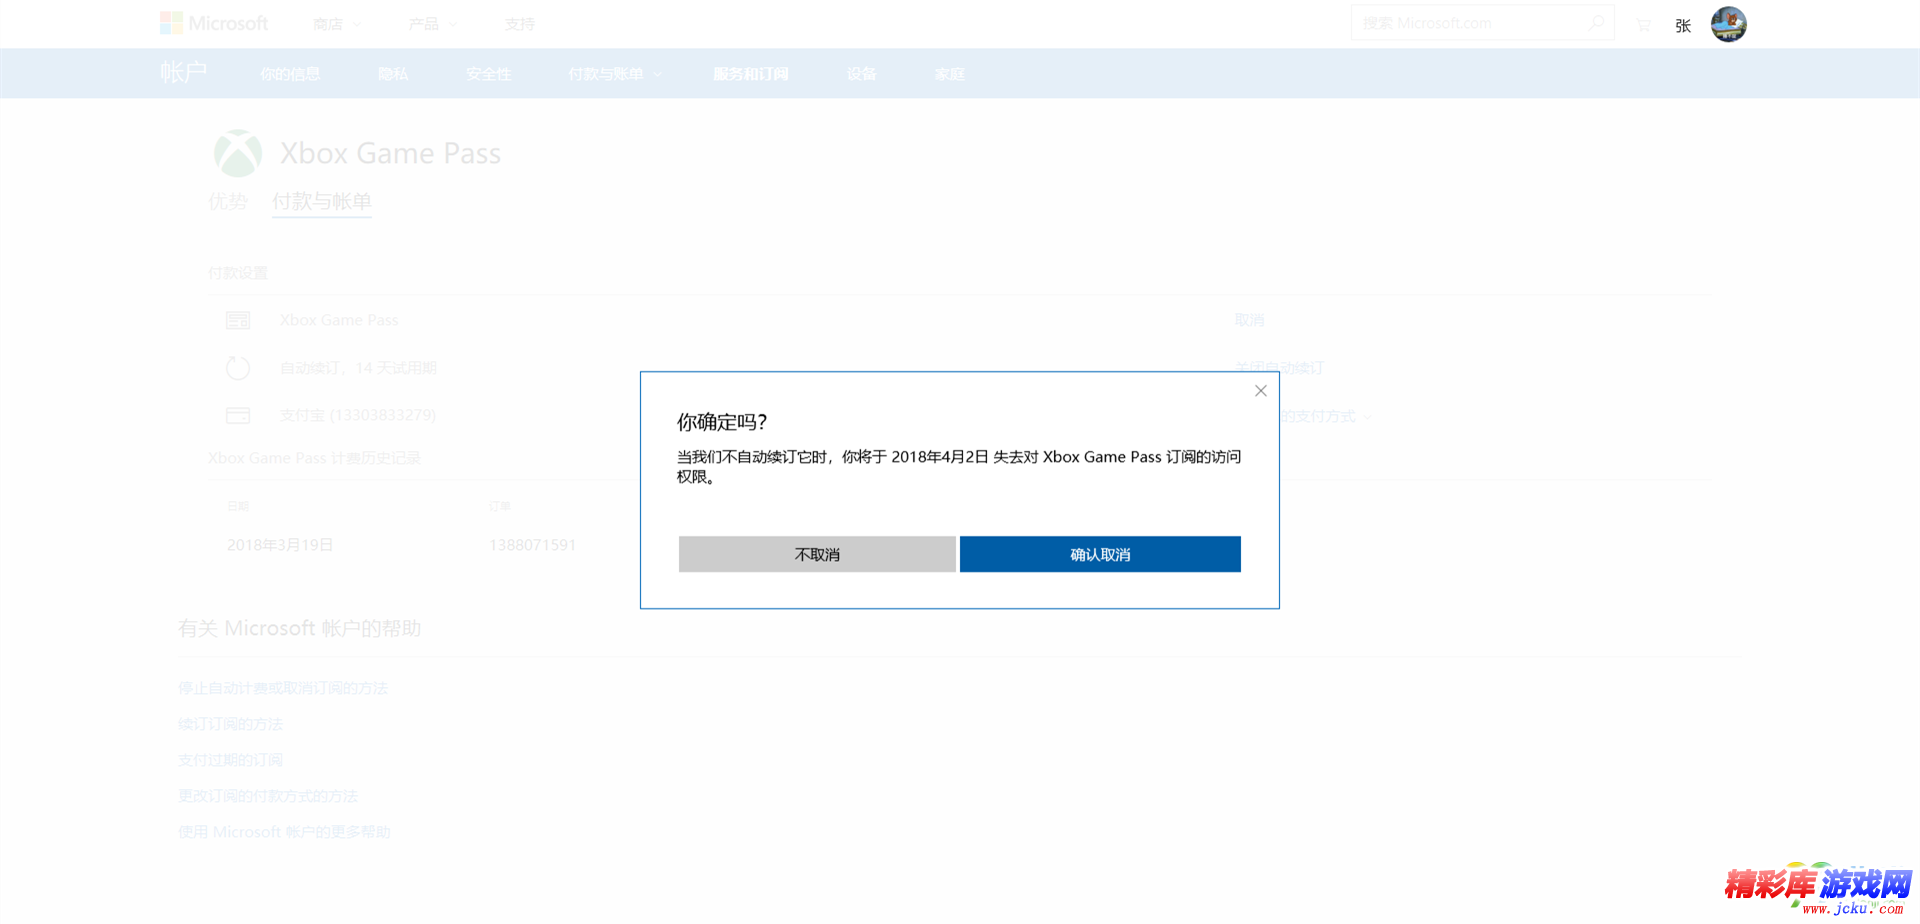Select the 自动续订, 14 天试用期 text

point(358,368)
